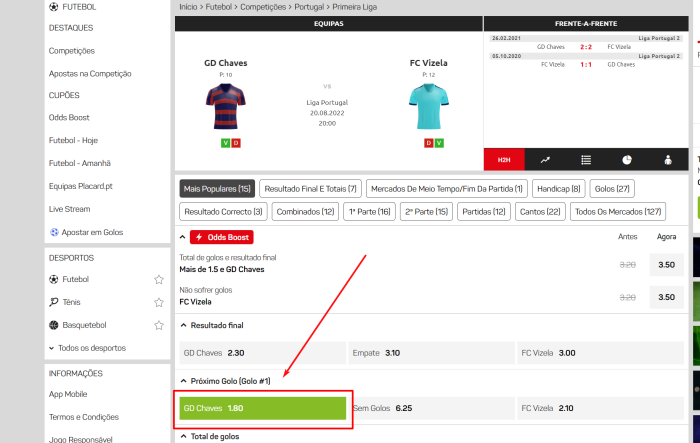Select Resultado Correcto (3) tab
Viewport: 700px width, 443px height.
coord(223,212)
